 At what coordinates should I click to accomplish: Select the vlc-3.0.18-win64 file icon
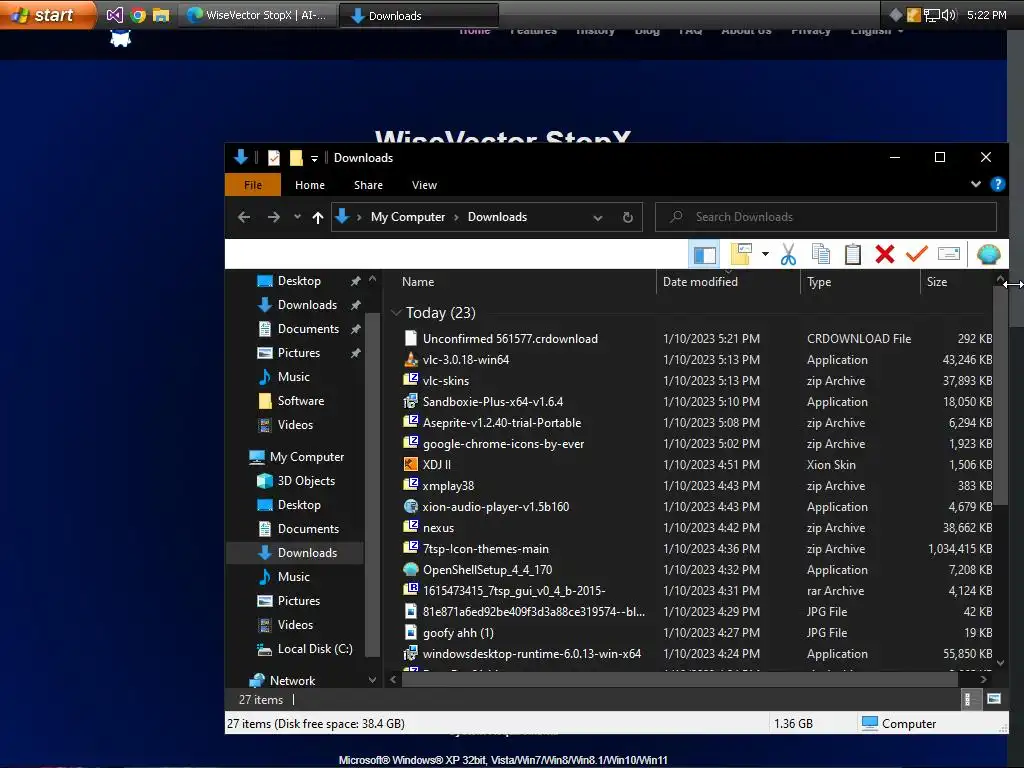click(410, 359)
